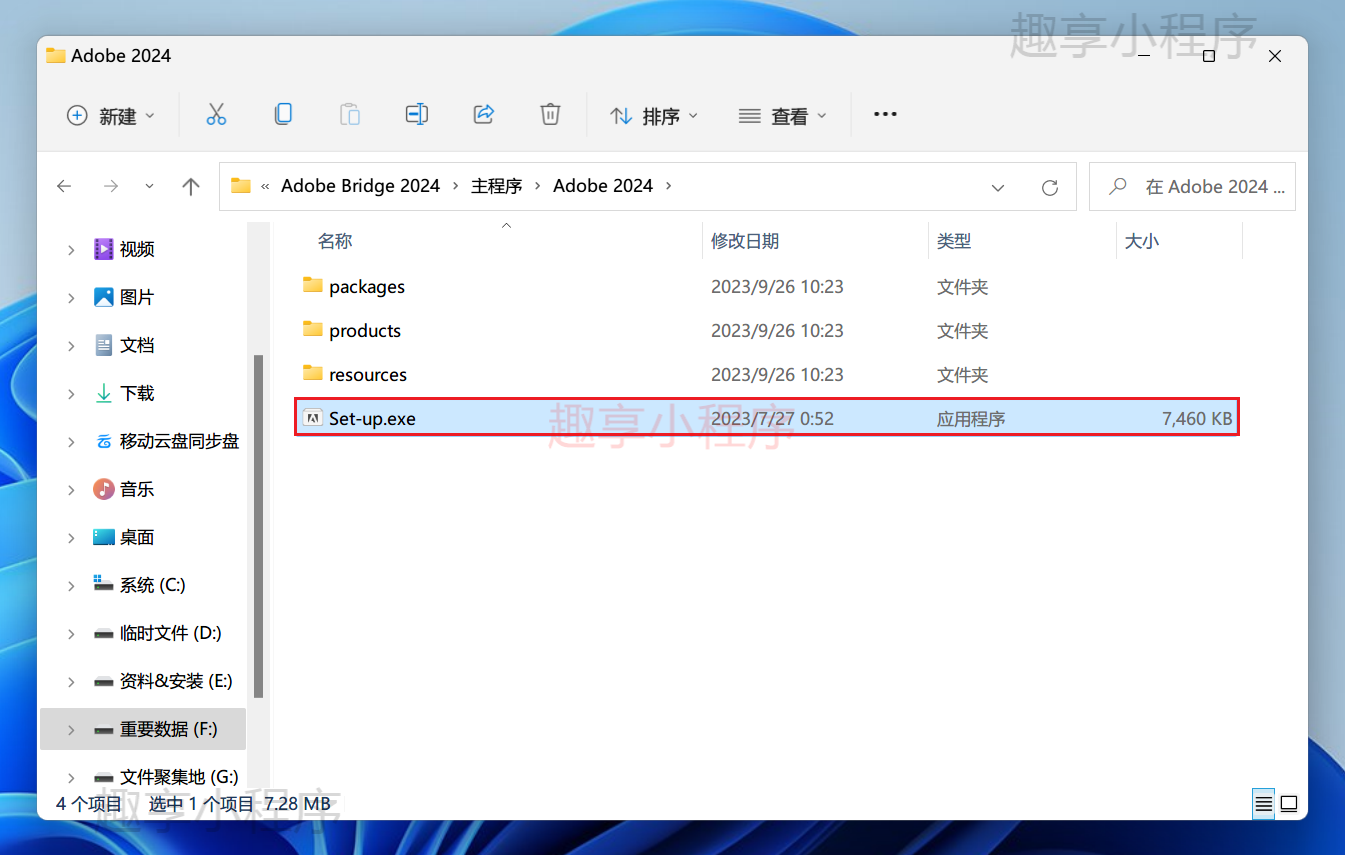Click the Delete trash can icon
This screenshot has width=1345, height=855.
[550, 115]
